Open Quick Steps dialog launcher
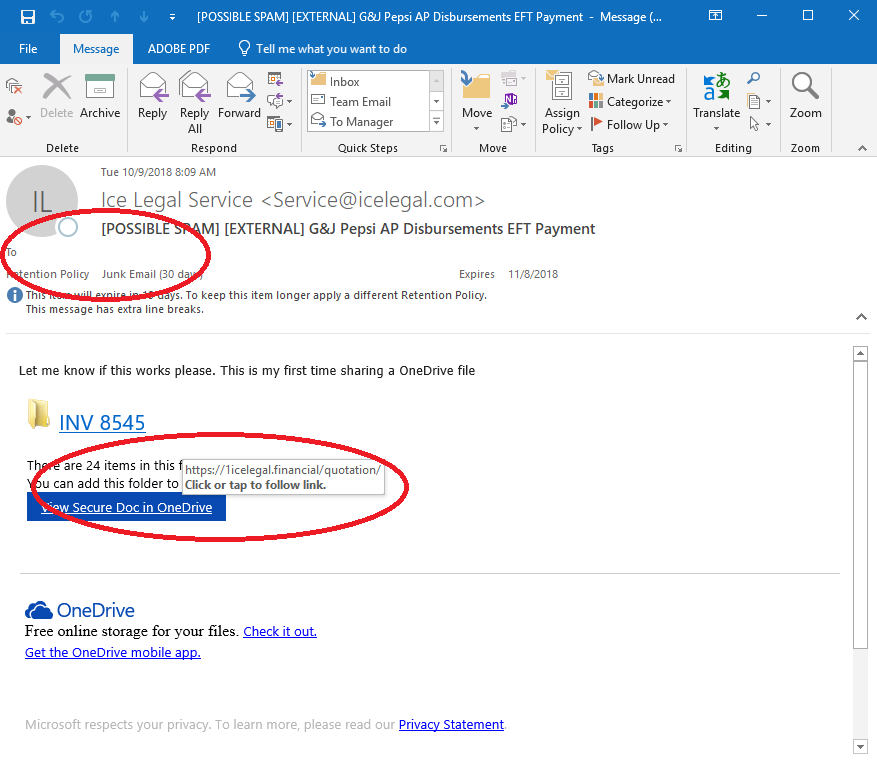Viewport: 877px width, 765px height. point(444,148)
